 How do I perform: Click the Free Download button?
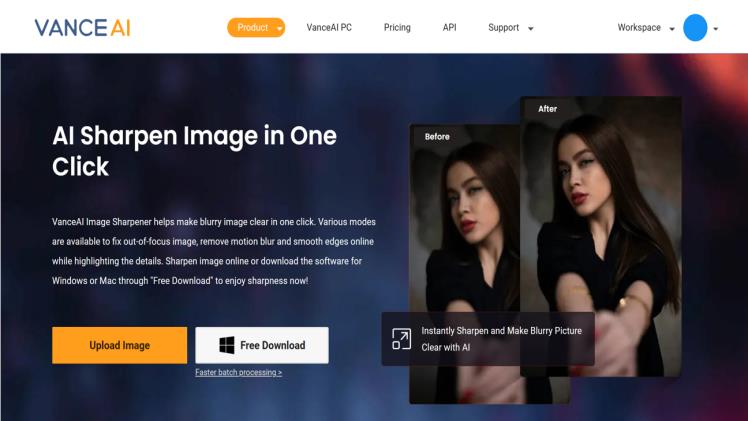point(262,345)
